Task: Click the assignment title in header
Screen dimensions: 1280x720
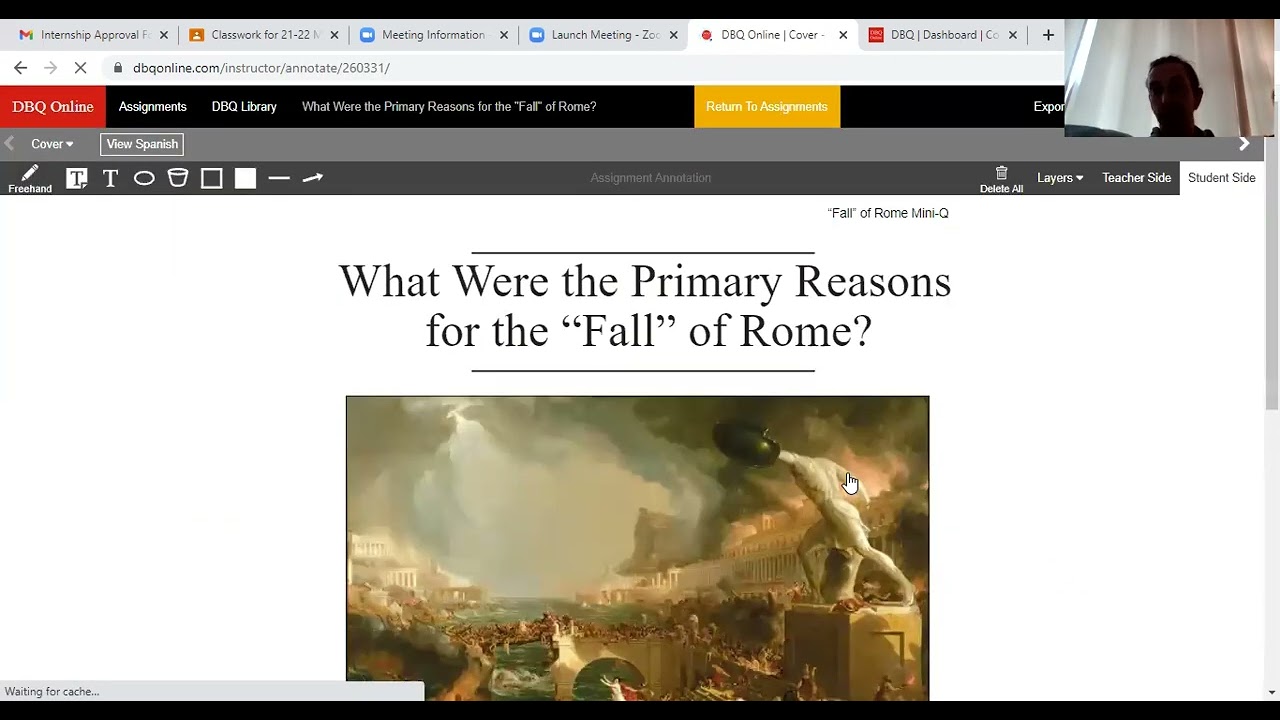Action: 449,107
